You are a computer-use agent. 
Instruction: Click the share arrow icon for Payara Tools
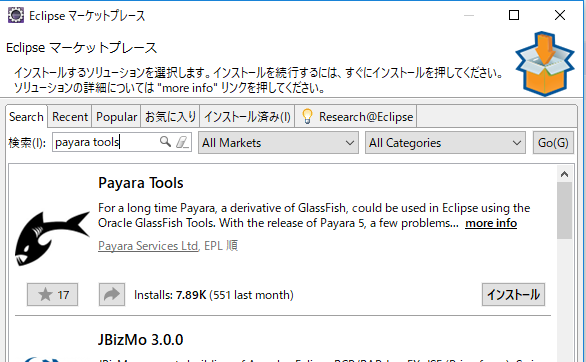pos(112,294)
